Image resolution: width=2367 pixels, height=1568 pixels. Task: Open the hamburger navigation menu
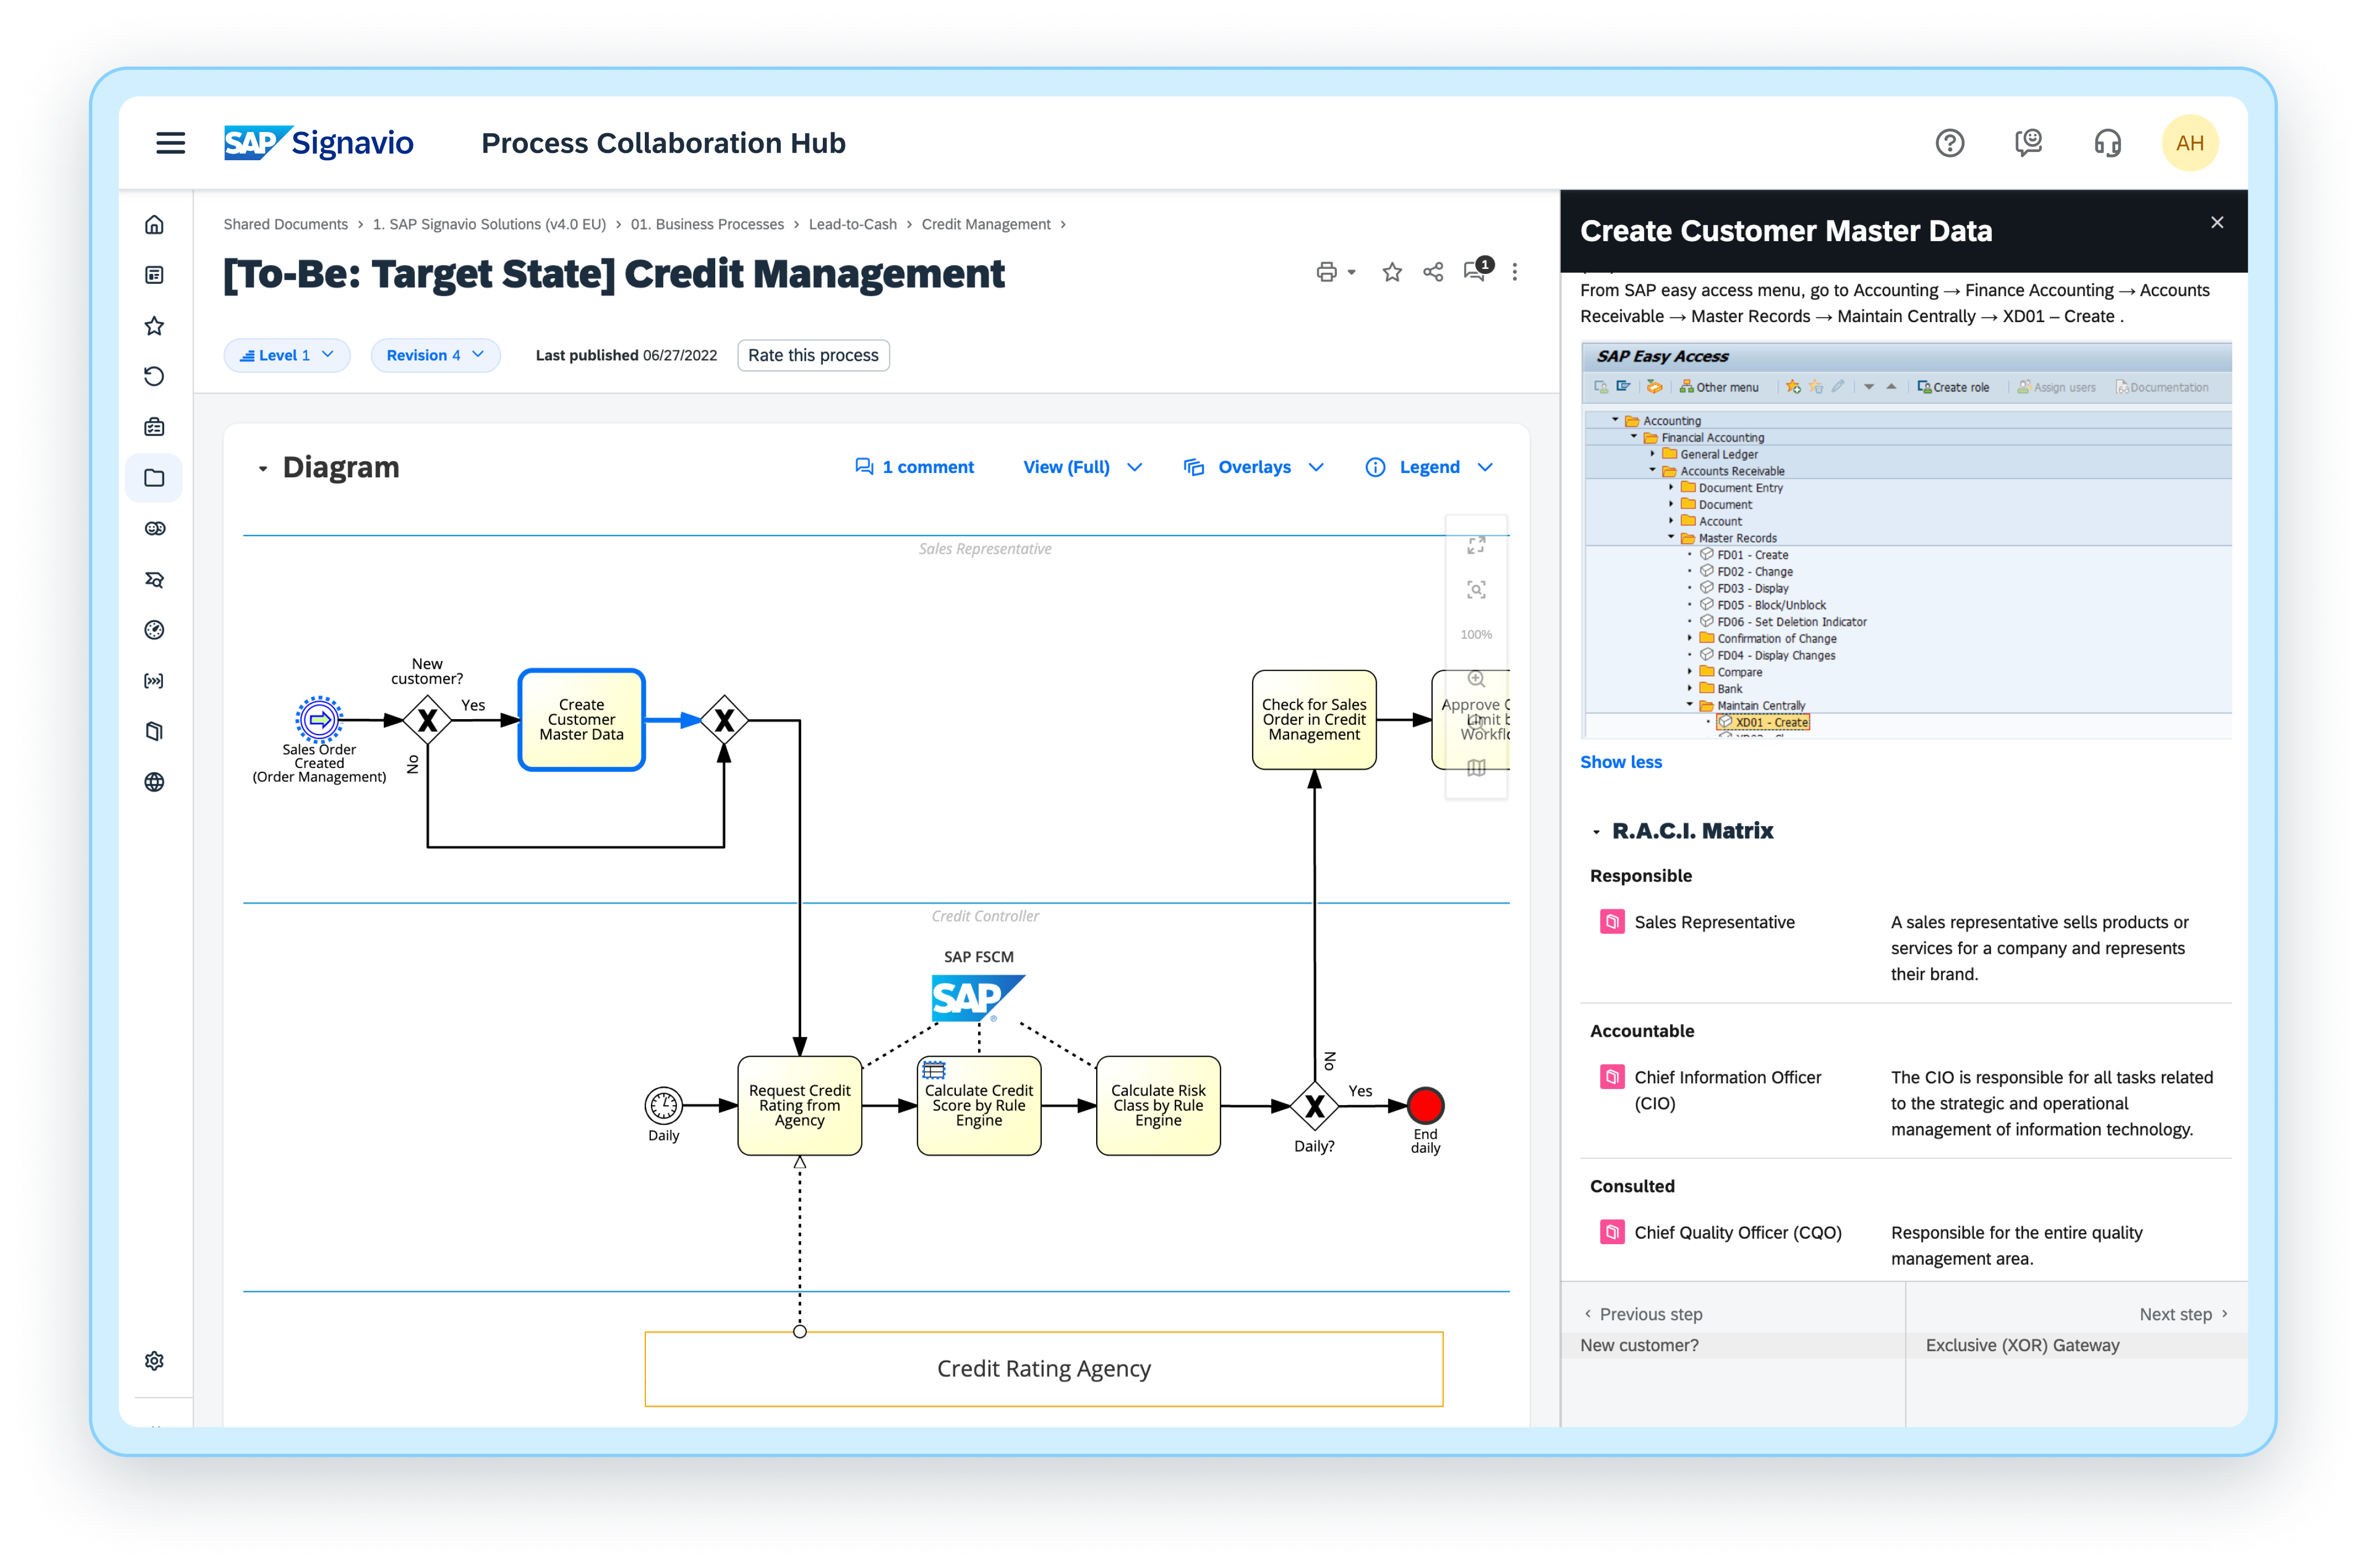pyautogui.click(x=171, y=143)
